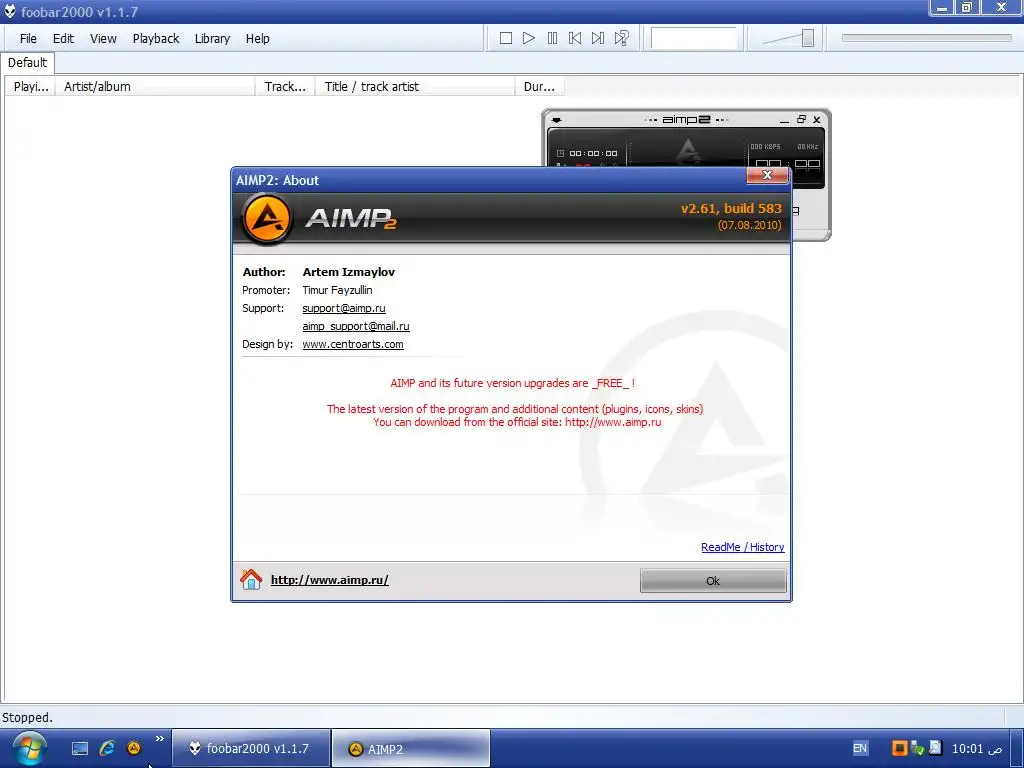Open the AIMP2 player main menu arrow
Viewport: 1024px width, 768px height.
tap(556, 120)
